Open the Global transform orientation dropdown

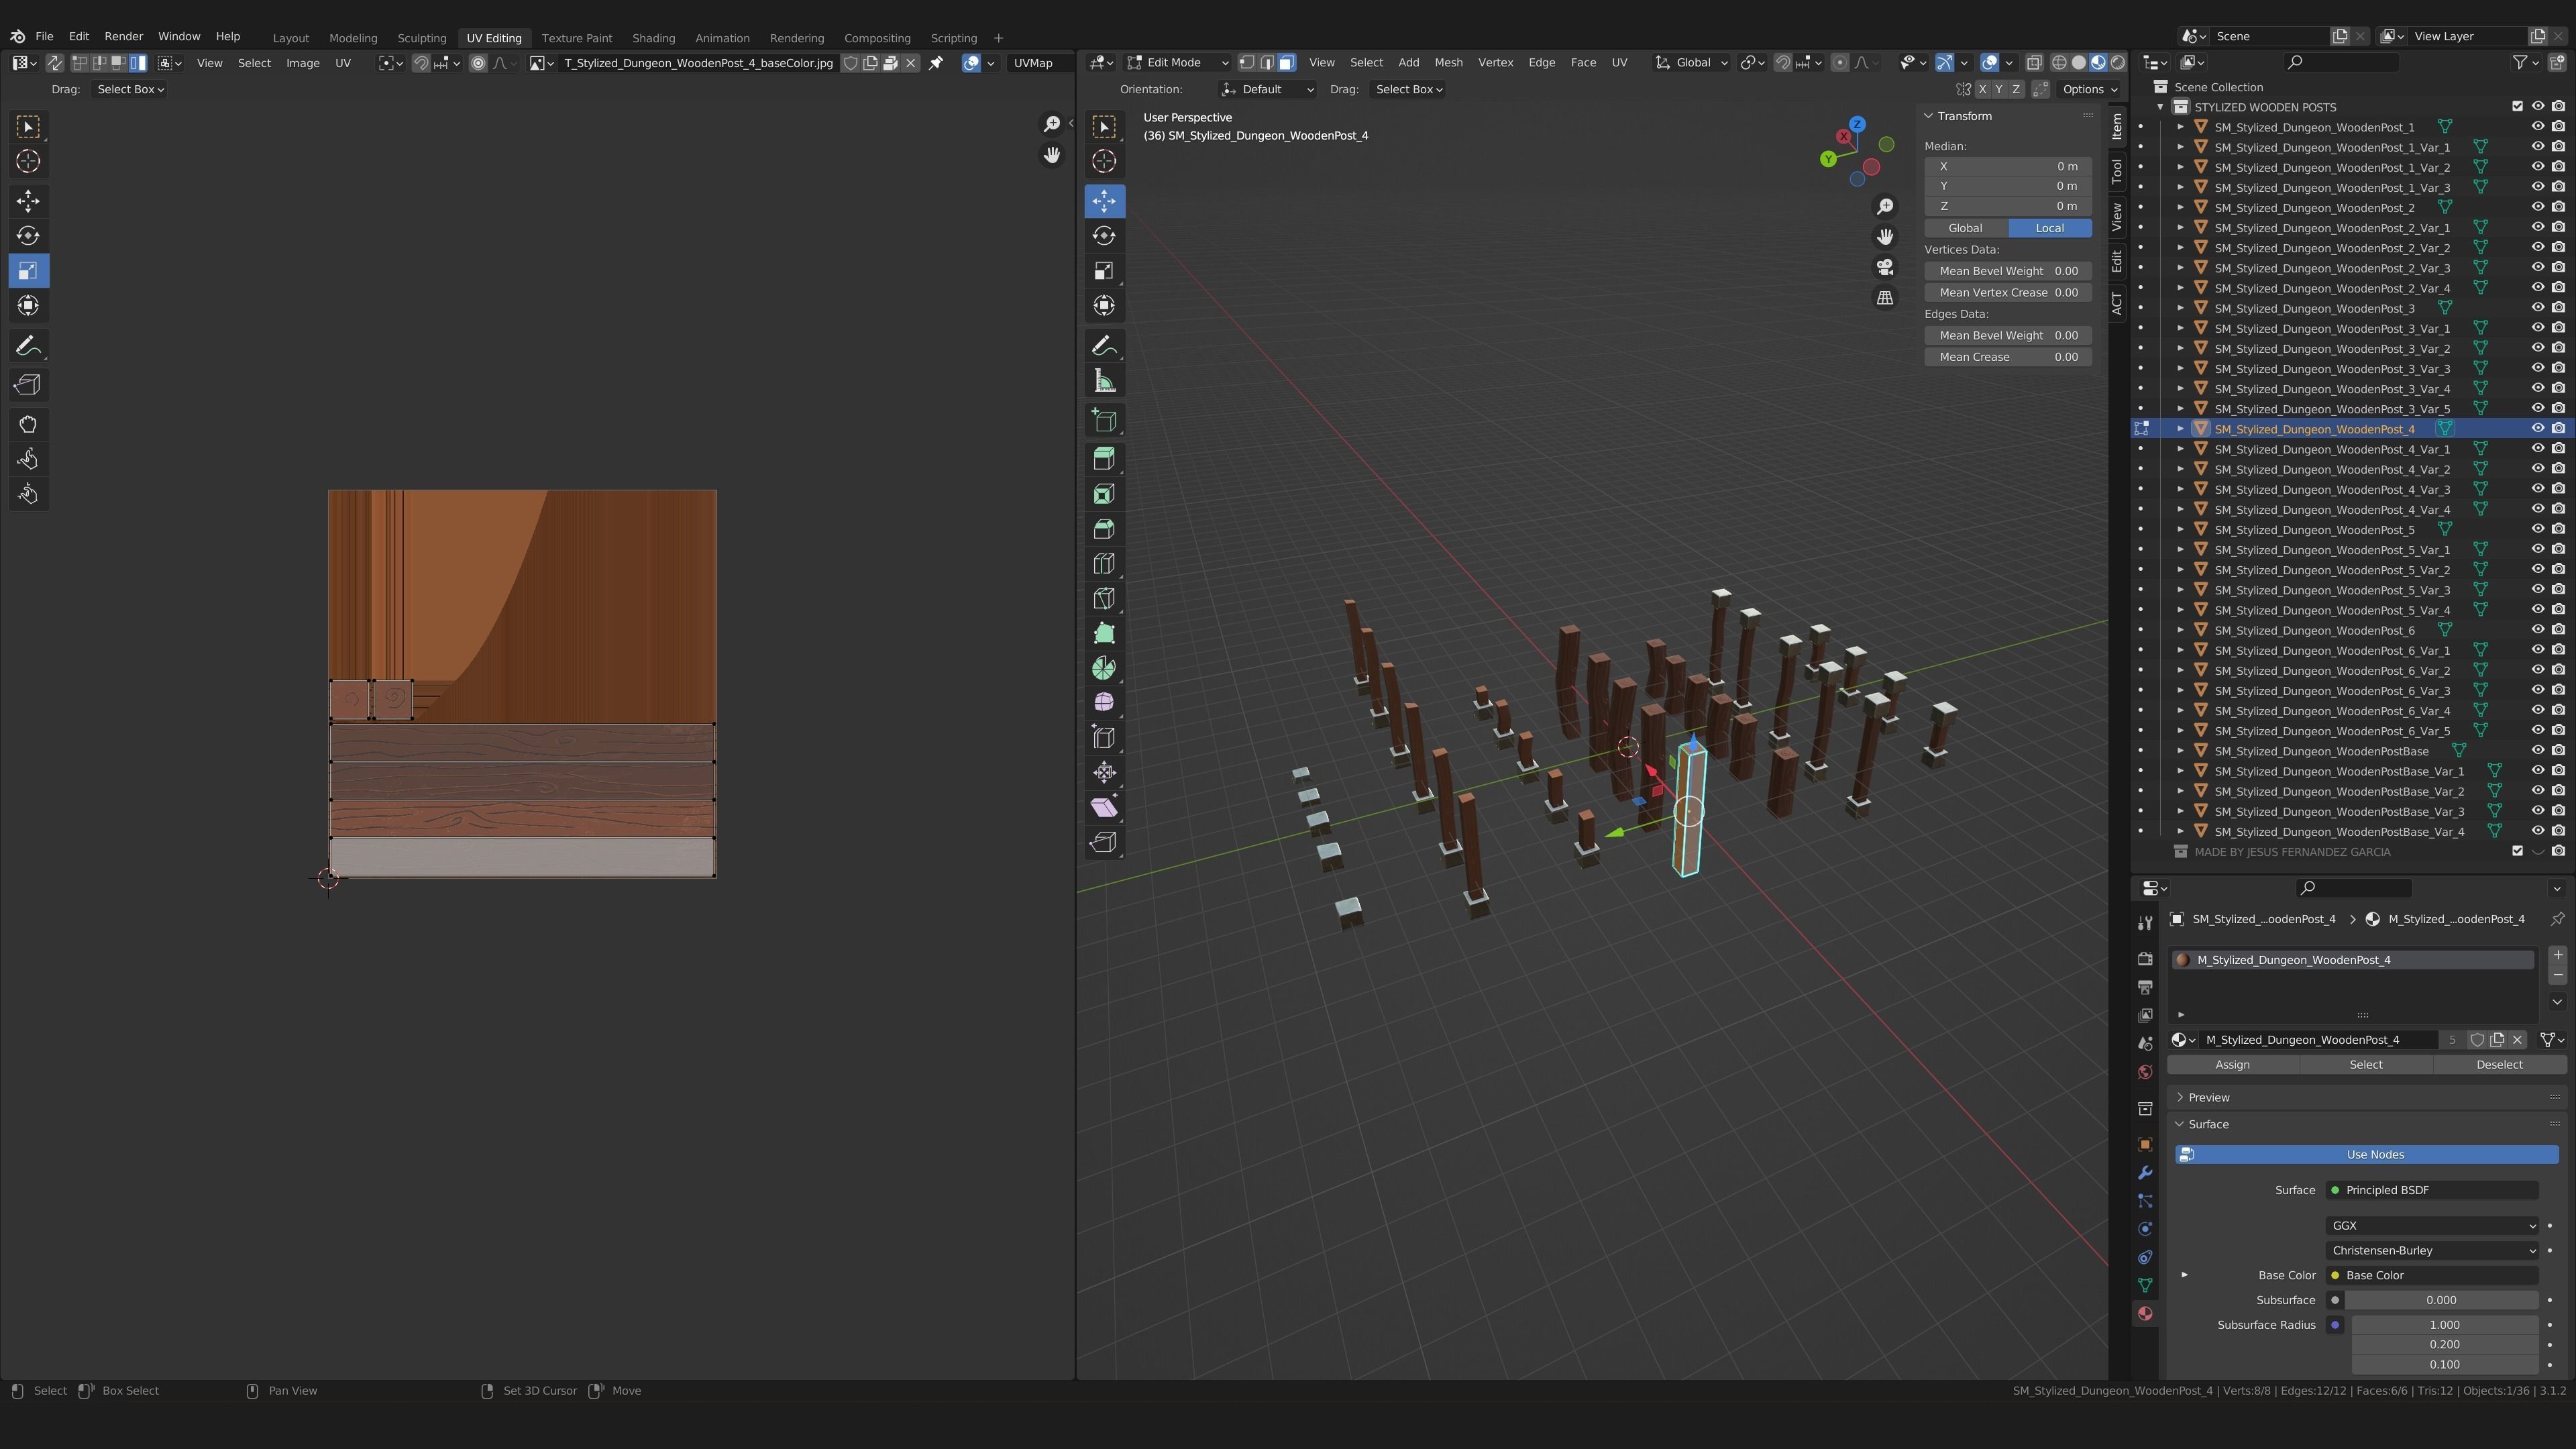pyautogui.click(x=1692, y=63)
